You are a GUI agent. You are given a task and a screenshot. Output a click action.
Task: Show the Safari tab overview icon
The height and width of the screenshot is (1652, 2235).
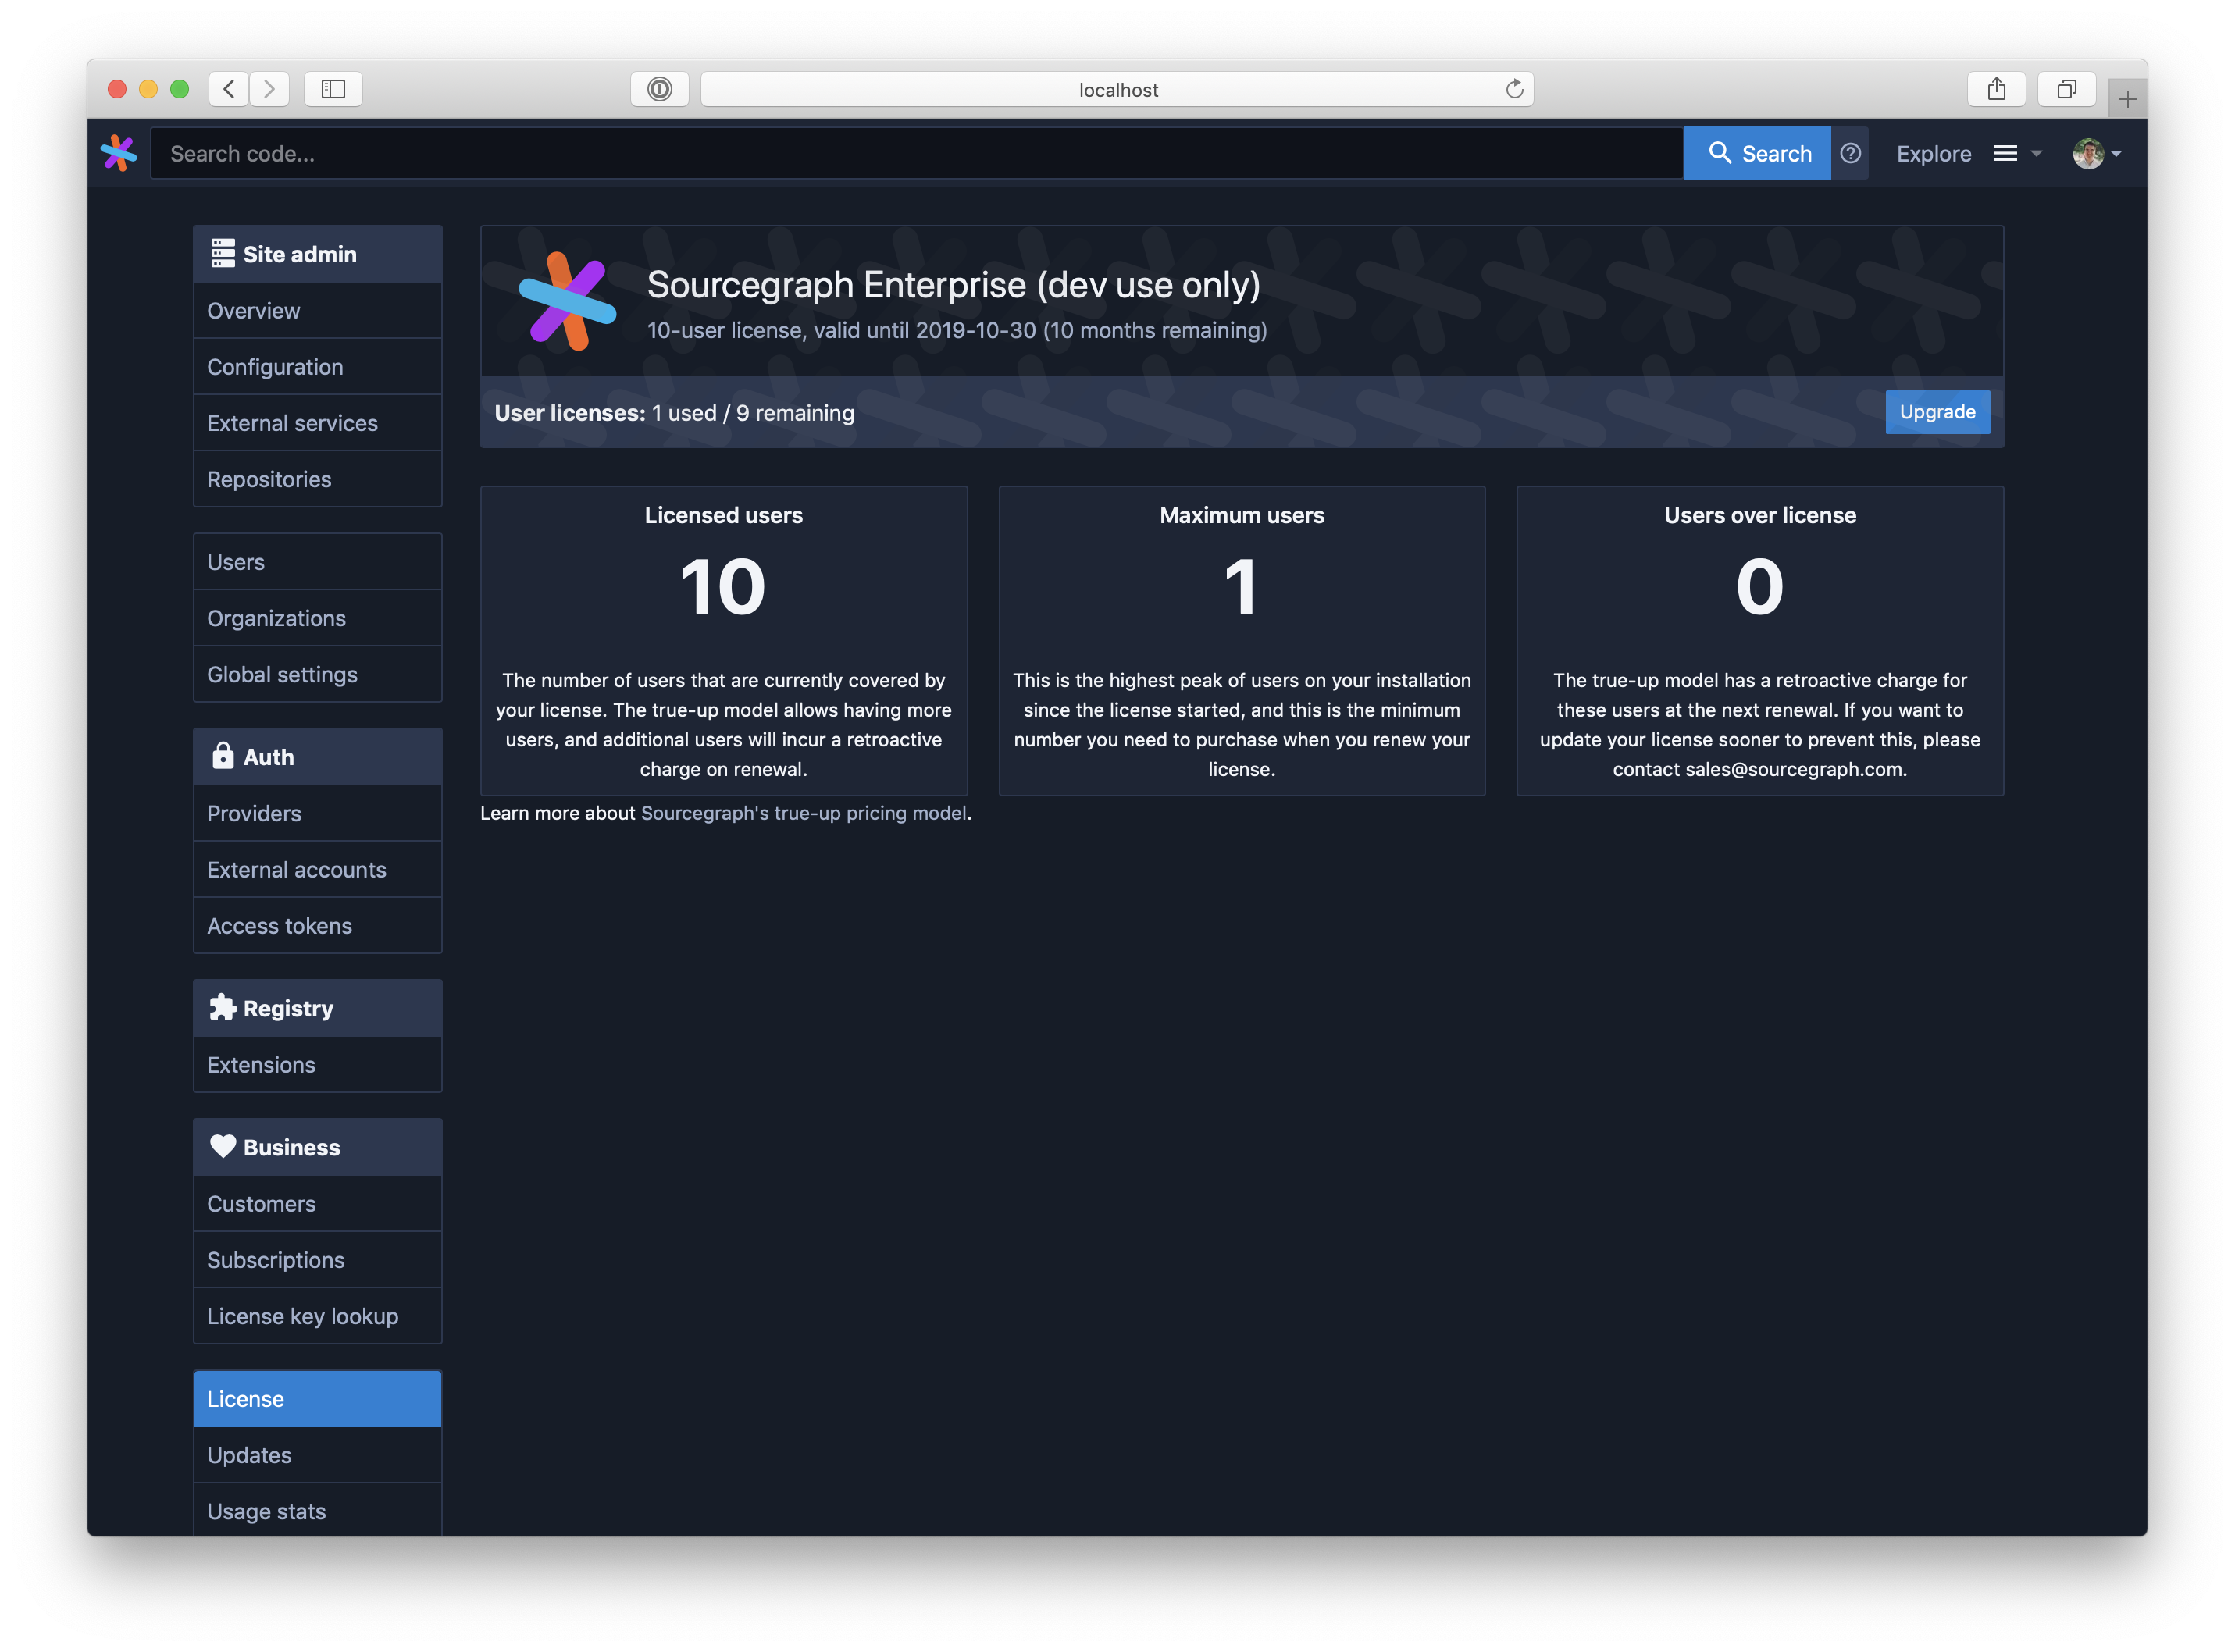click(2066, 89)
